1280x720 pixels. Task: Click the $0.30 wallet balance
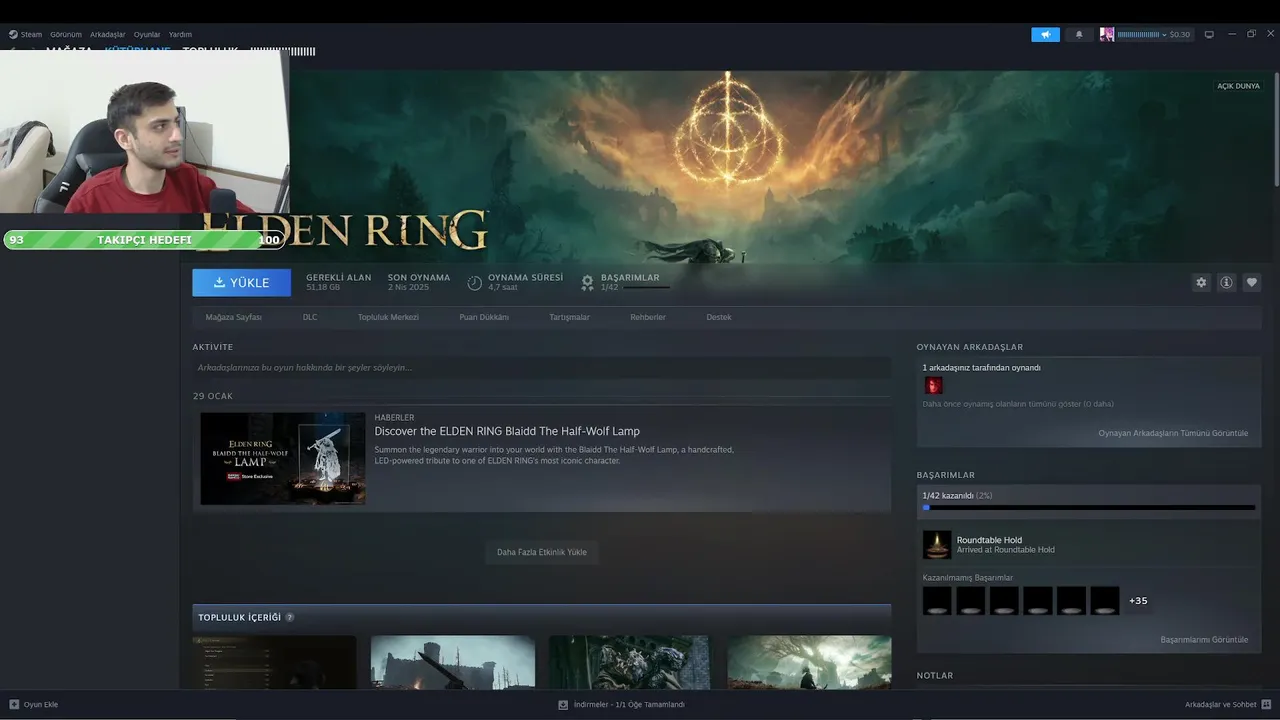[x=1180, y=34]
